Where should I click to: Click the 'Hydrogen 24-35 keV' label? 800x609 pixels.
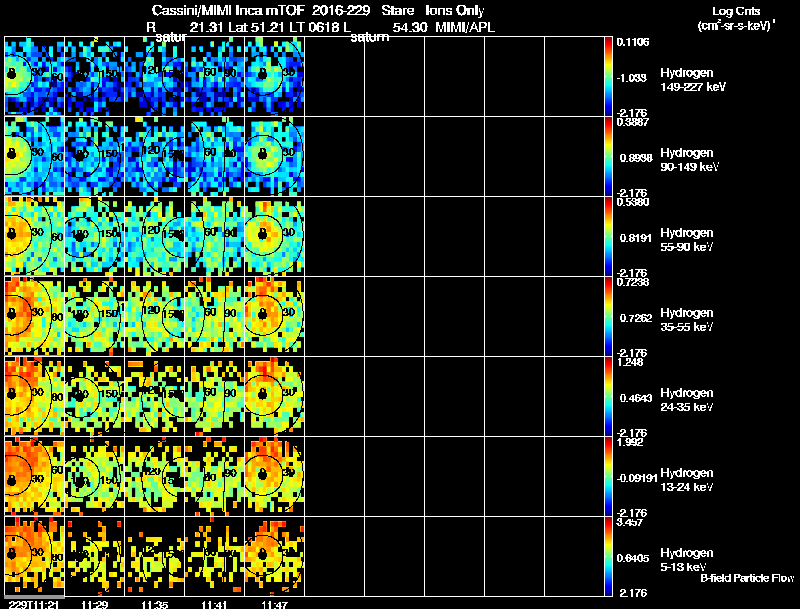pyautogui.click(x=687, y=400)
